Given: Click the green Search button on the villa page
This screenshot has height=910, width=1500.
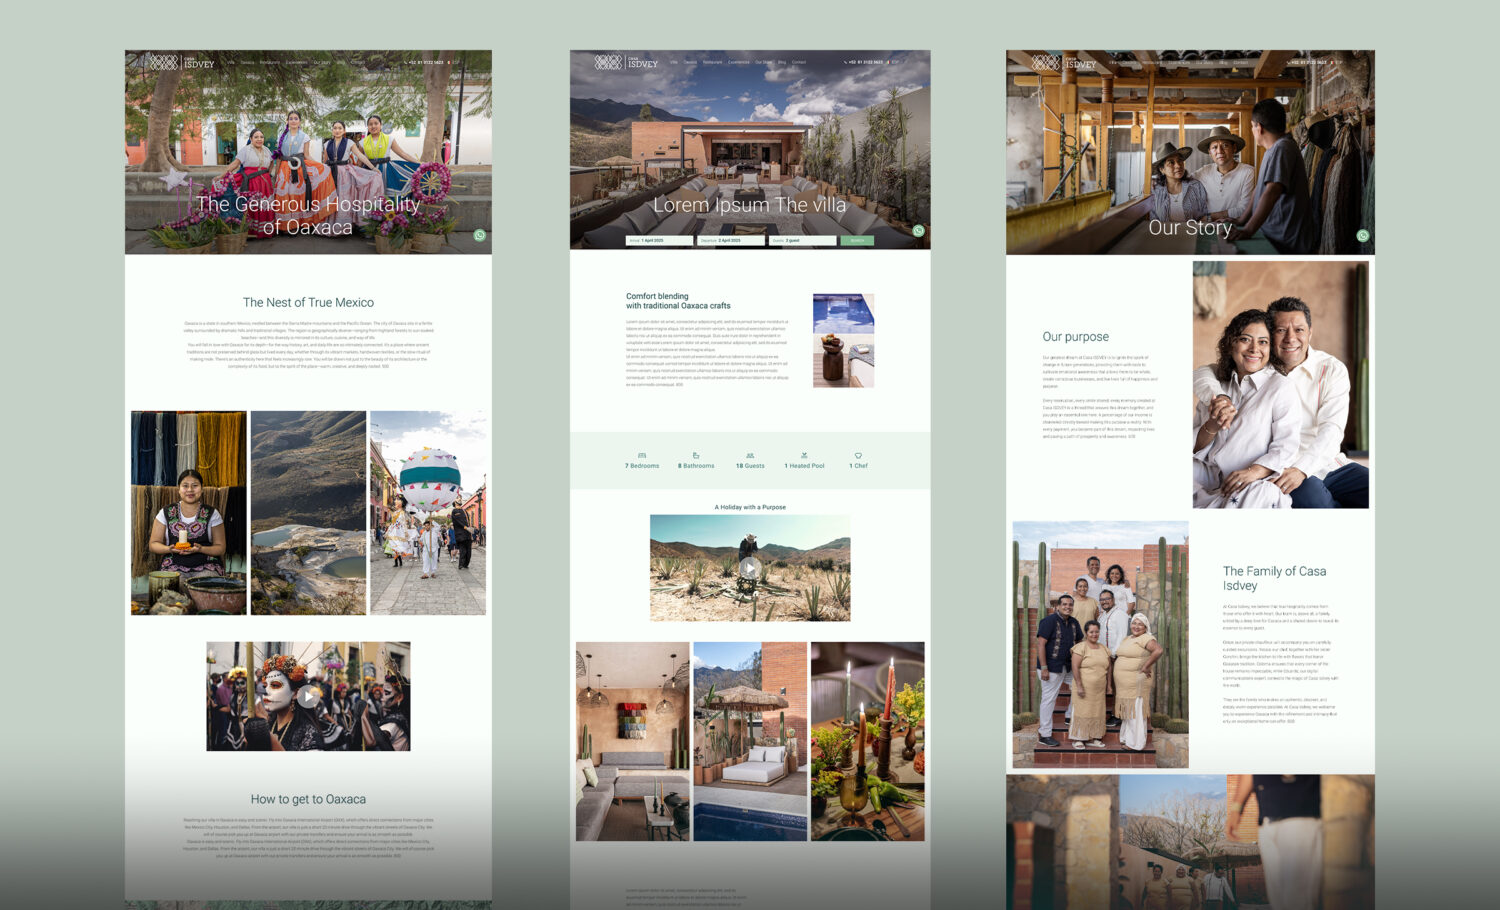Looking at the screenshot, I should click(857, 241).
